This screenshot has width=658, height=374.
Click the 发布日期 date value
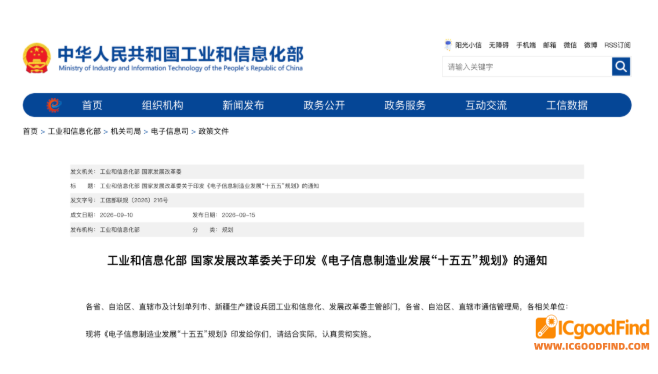pos(238,215)
